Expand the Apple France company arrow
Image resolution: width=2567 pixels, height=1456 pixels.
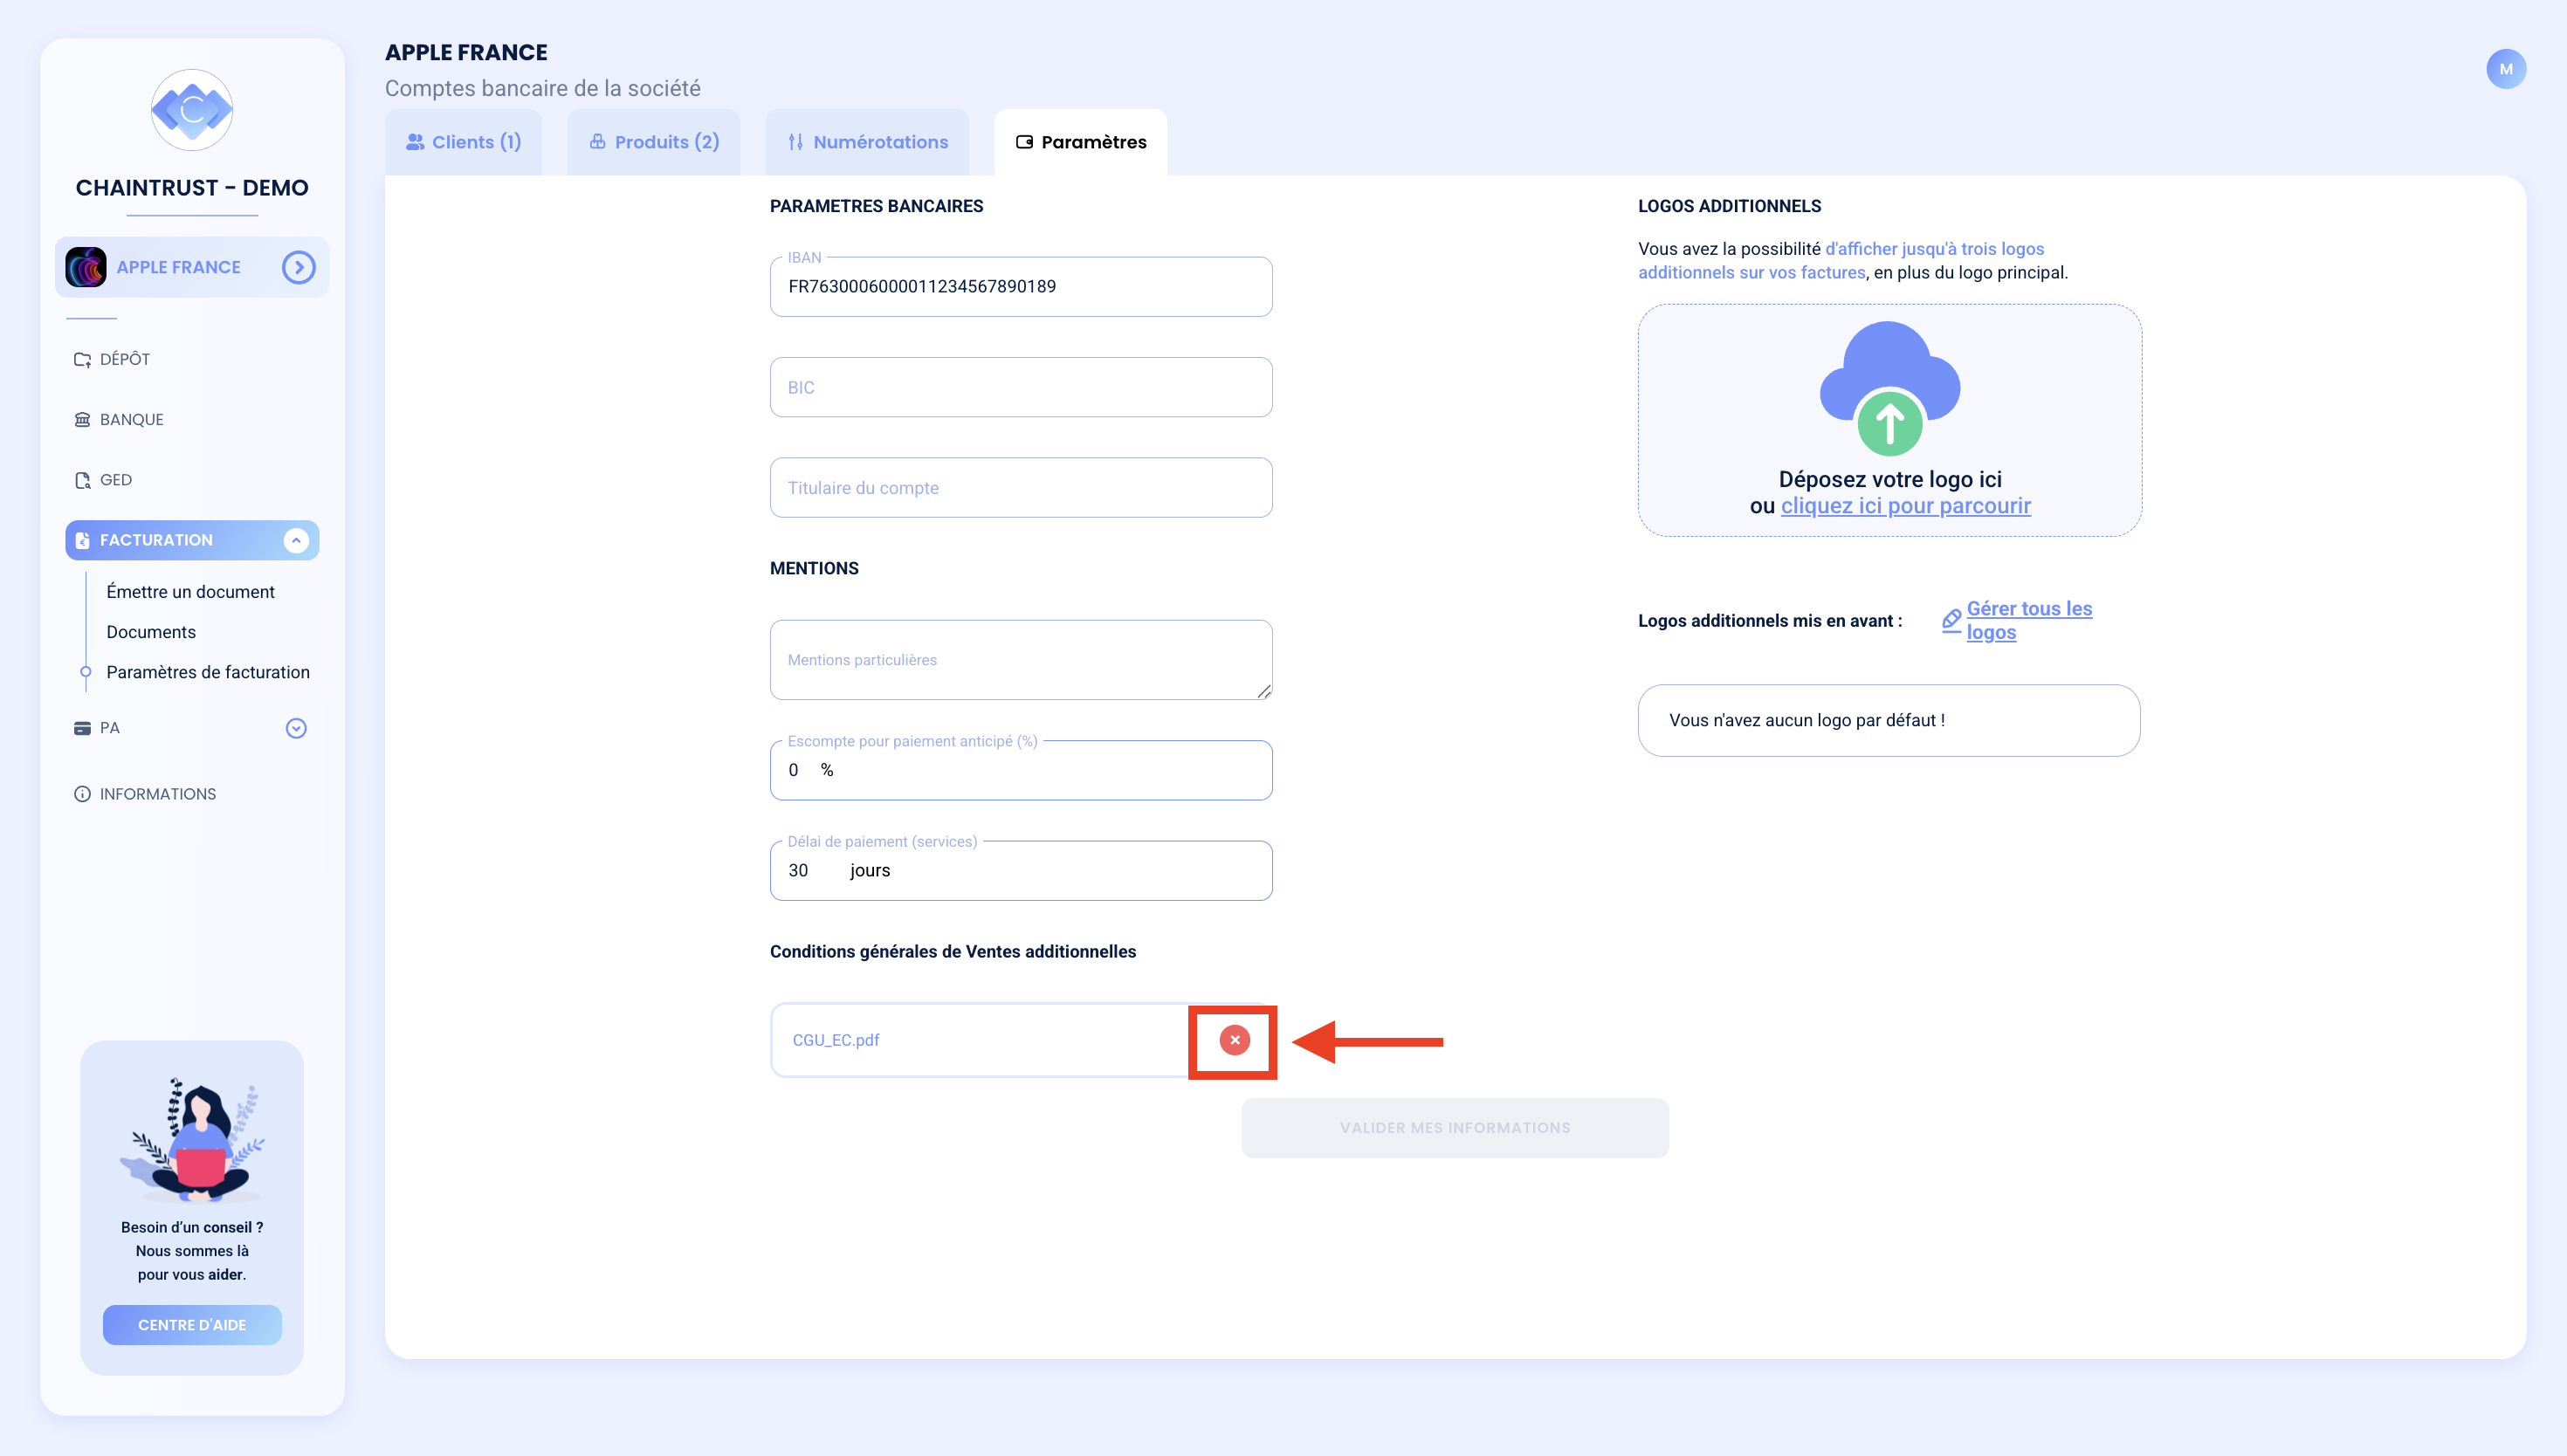tap(298, 267)
